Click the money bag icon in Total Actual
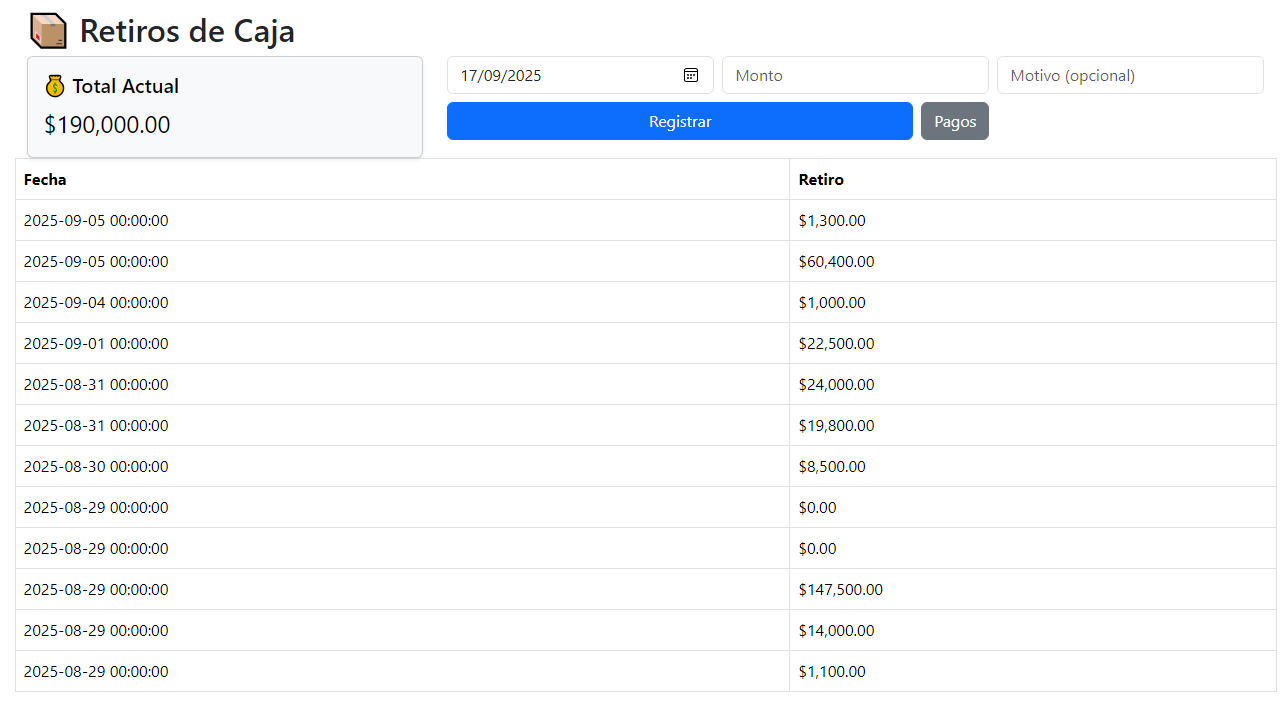This screenshot has height=709, width=1284. pos(55,87)
